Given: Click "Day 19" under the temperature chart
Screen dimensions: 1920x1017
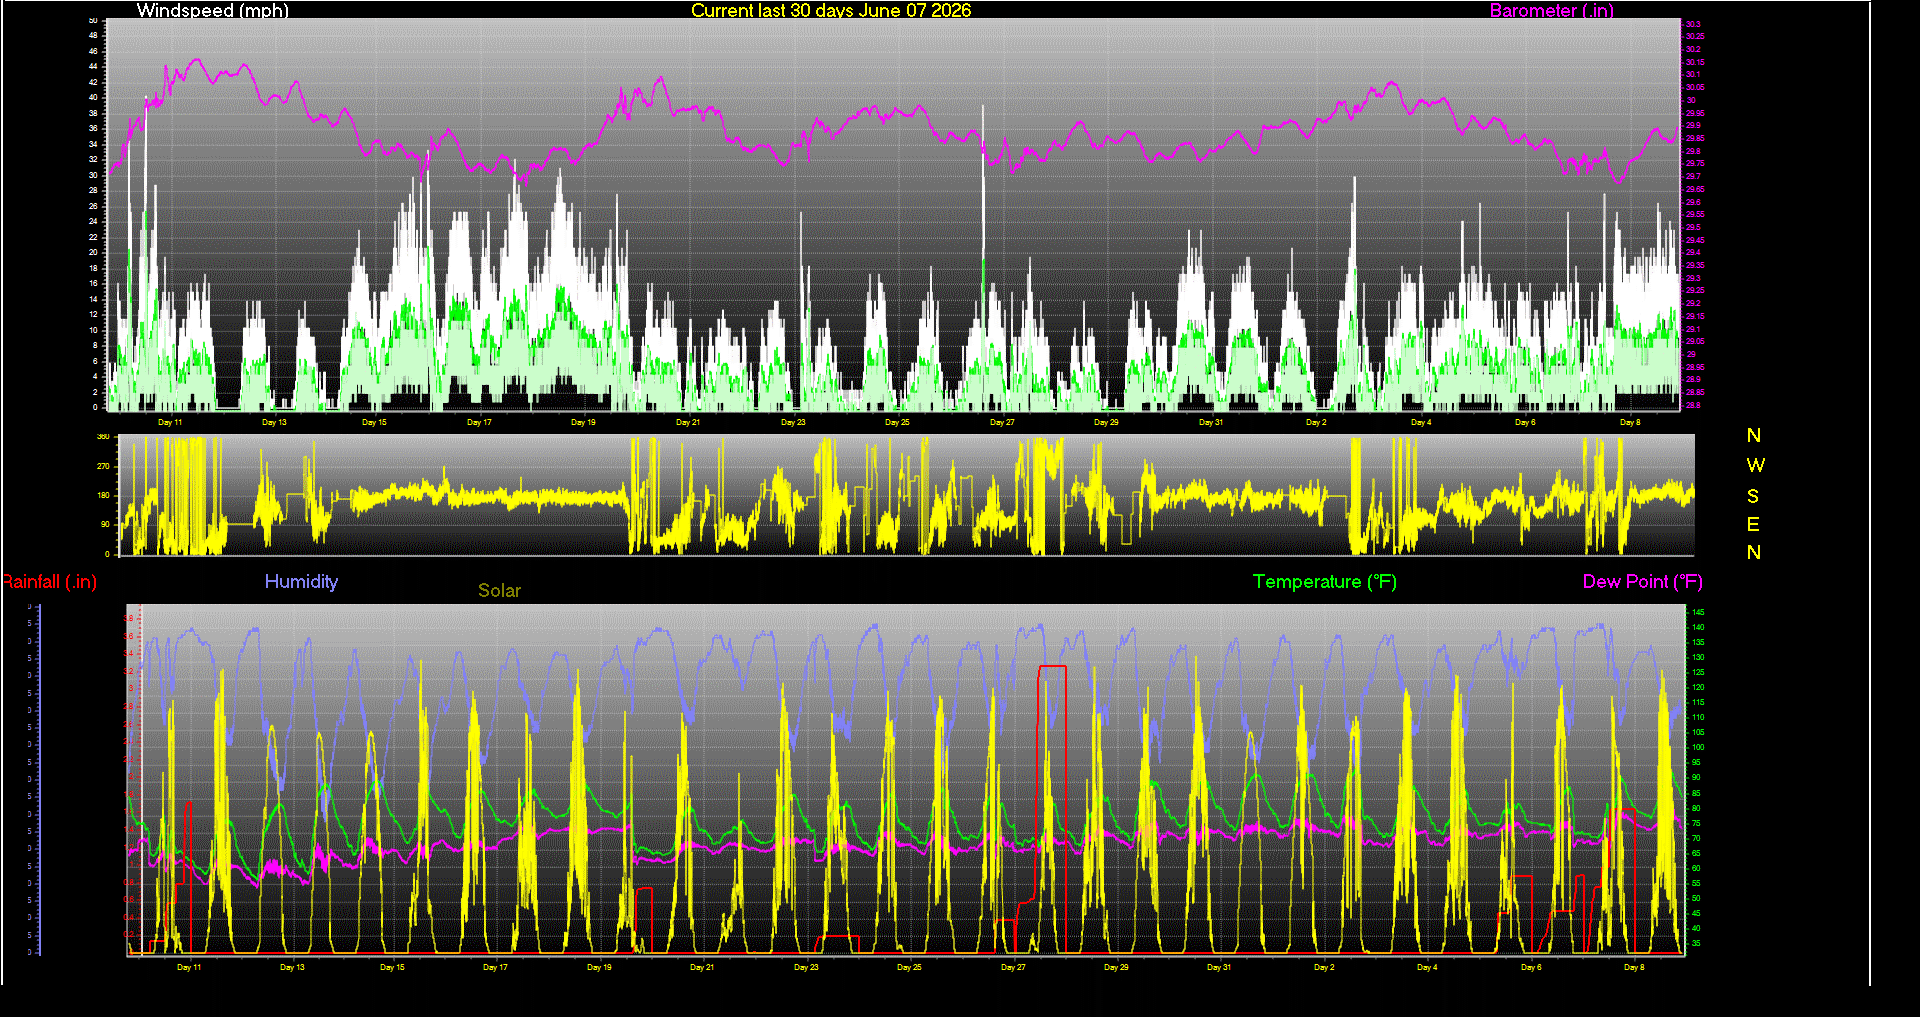Looking at the screenshot, I should 599,968.
